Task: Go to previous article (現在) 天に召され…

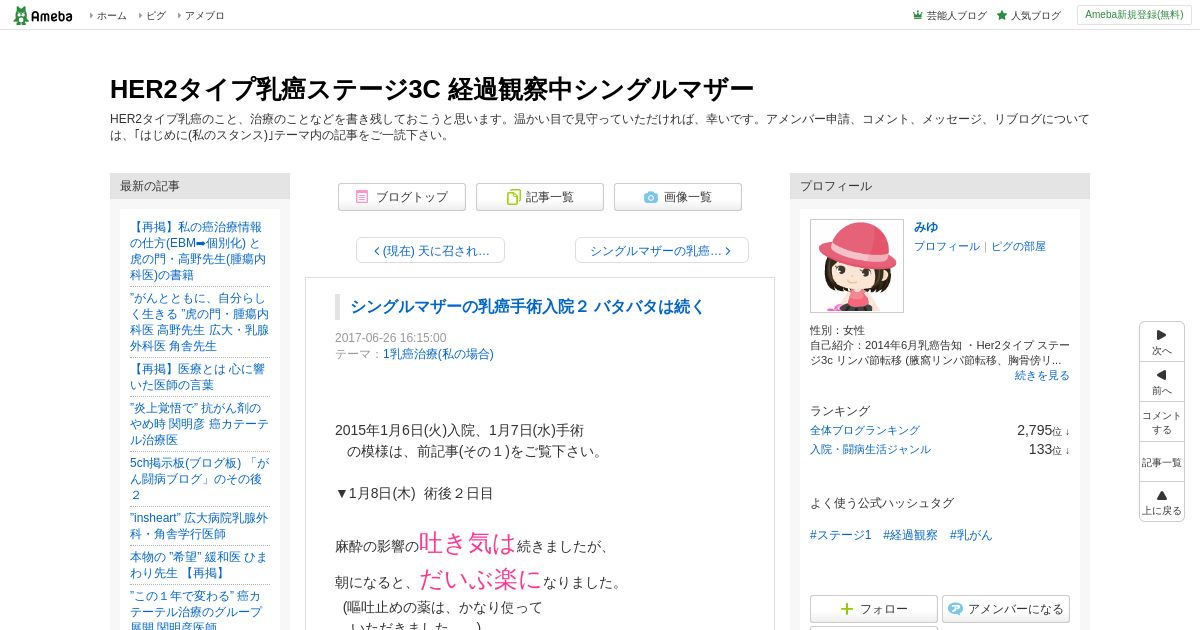Action: [430, 250]
